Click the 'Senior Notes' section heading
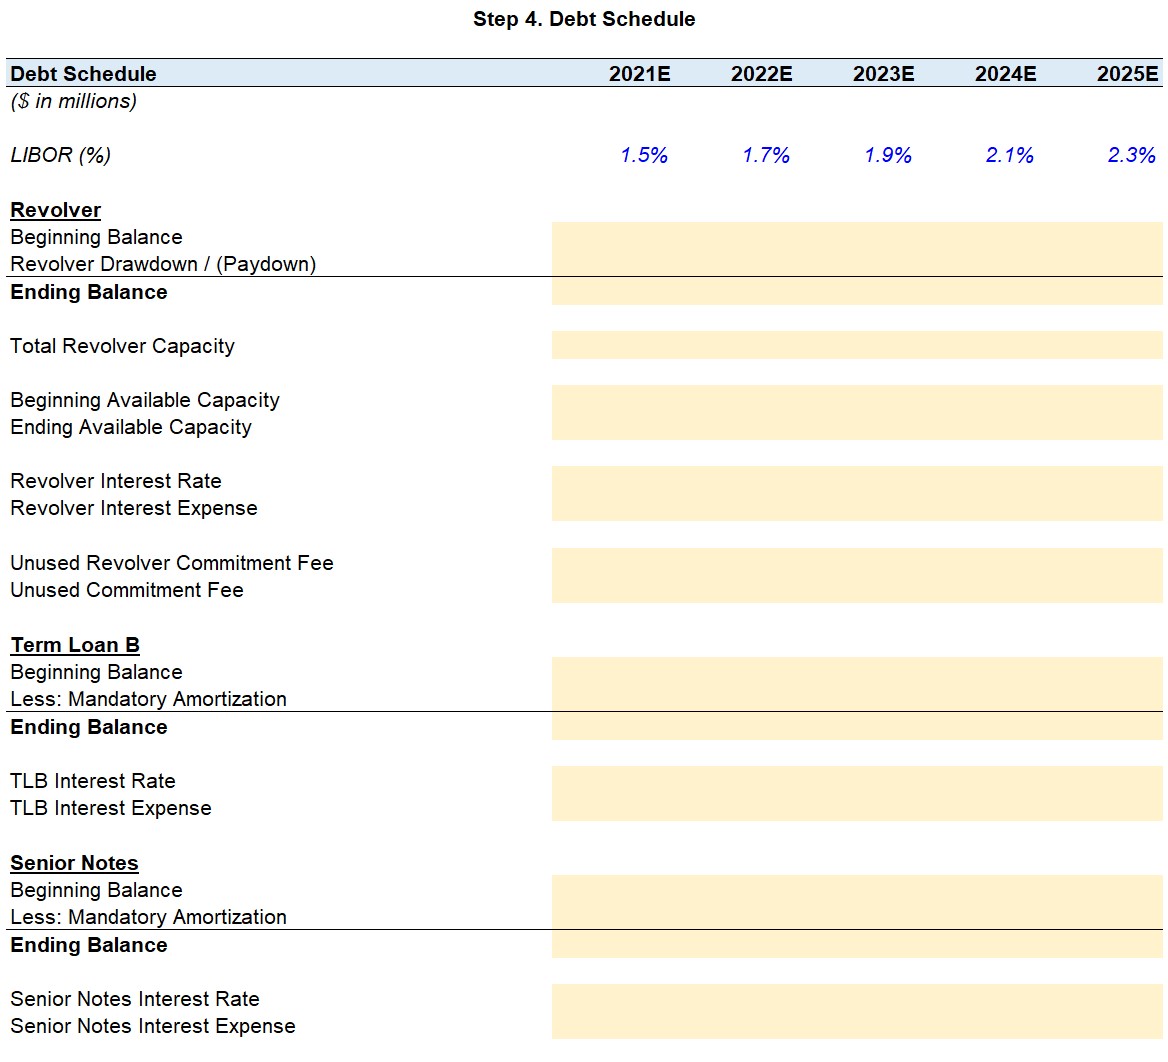Viewport: 1168px width, 1062px height. [x=74, y=863]
